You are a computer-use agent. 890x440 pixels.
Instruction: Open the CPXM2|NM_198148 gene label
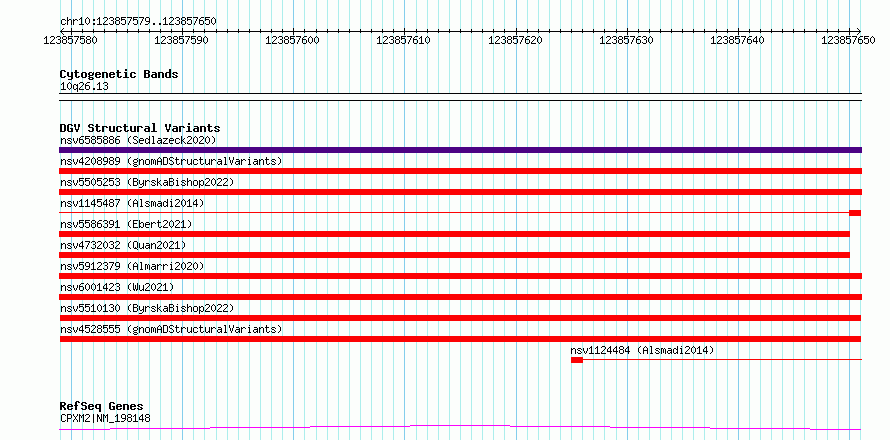105,418
